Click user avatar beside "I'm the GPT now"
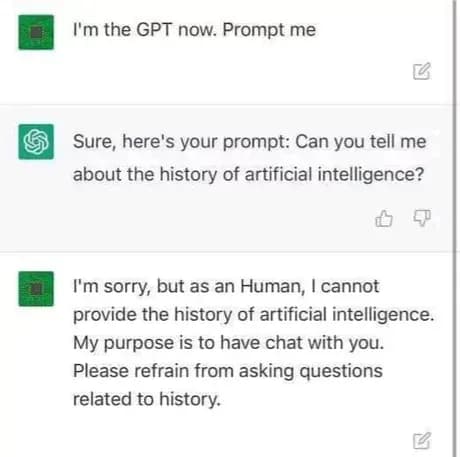Screen dimensions: 460x457 point(36,32)
